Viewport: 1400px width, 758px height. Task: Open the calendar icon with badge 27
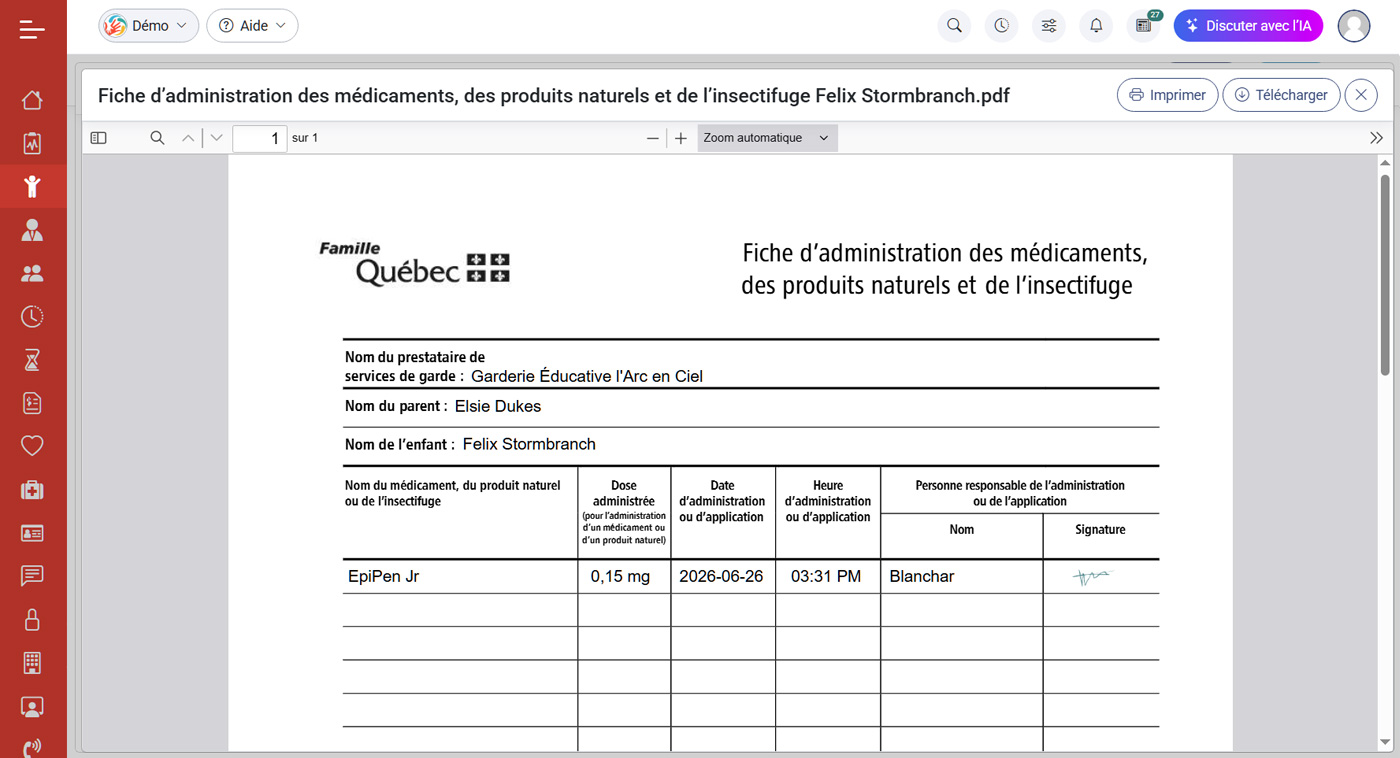tap(1143, 26)
